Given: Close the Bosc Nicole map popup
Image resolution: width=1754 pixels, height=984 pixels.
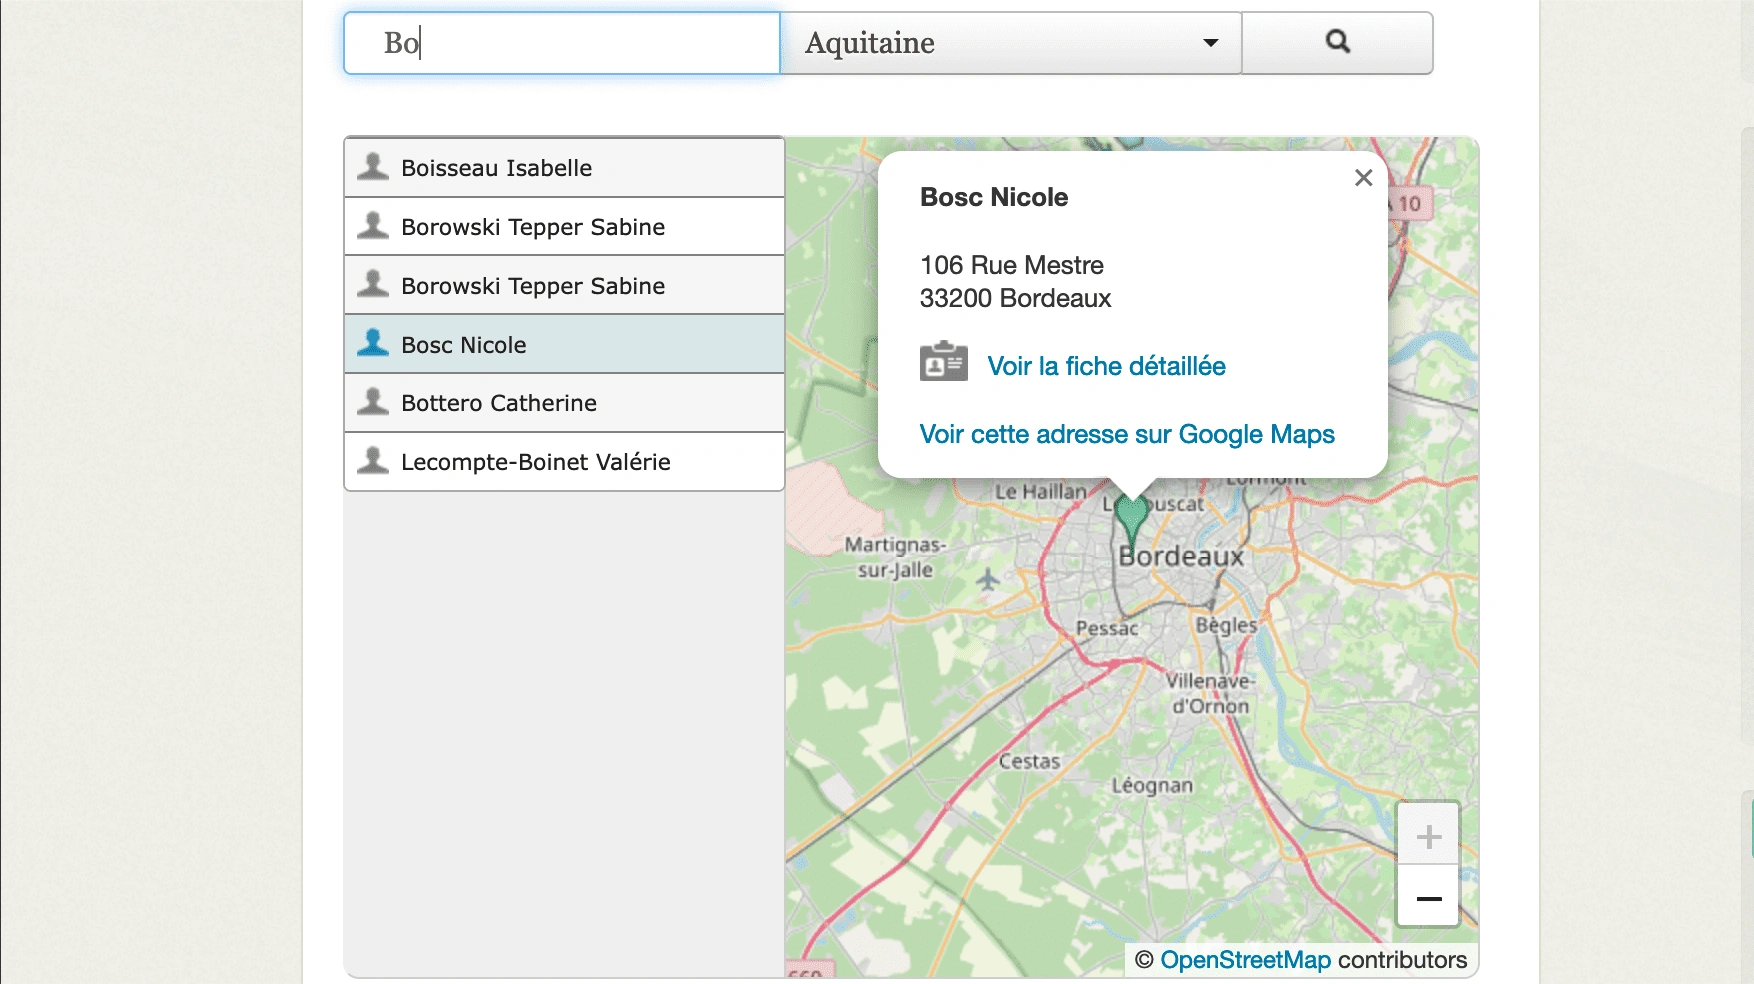Looking at the screenshot, I should (1363, 178).
